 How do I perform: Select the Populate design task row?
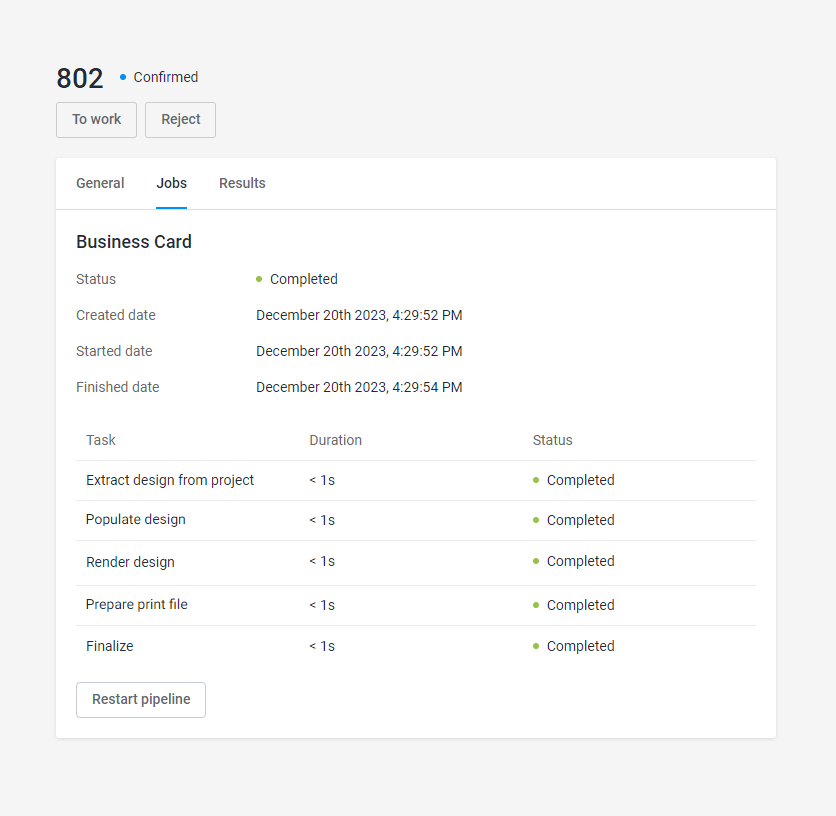(x=136, y=520)
